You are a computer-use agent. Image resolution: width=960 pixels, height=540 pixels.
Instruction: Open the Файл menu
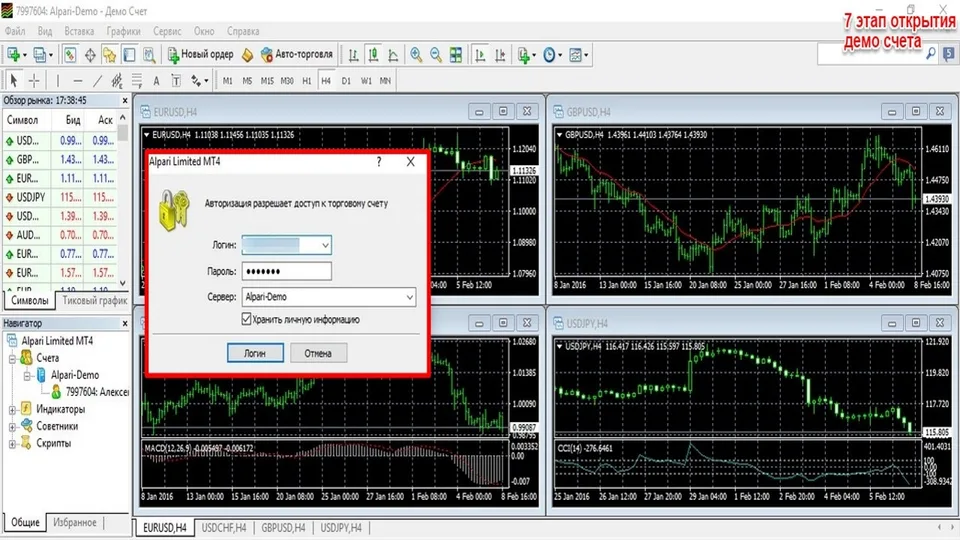tap(15, 31)
